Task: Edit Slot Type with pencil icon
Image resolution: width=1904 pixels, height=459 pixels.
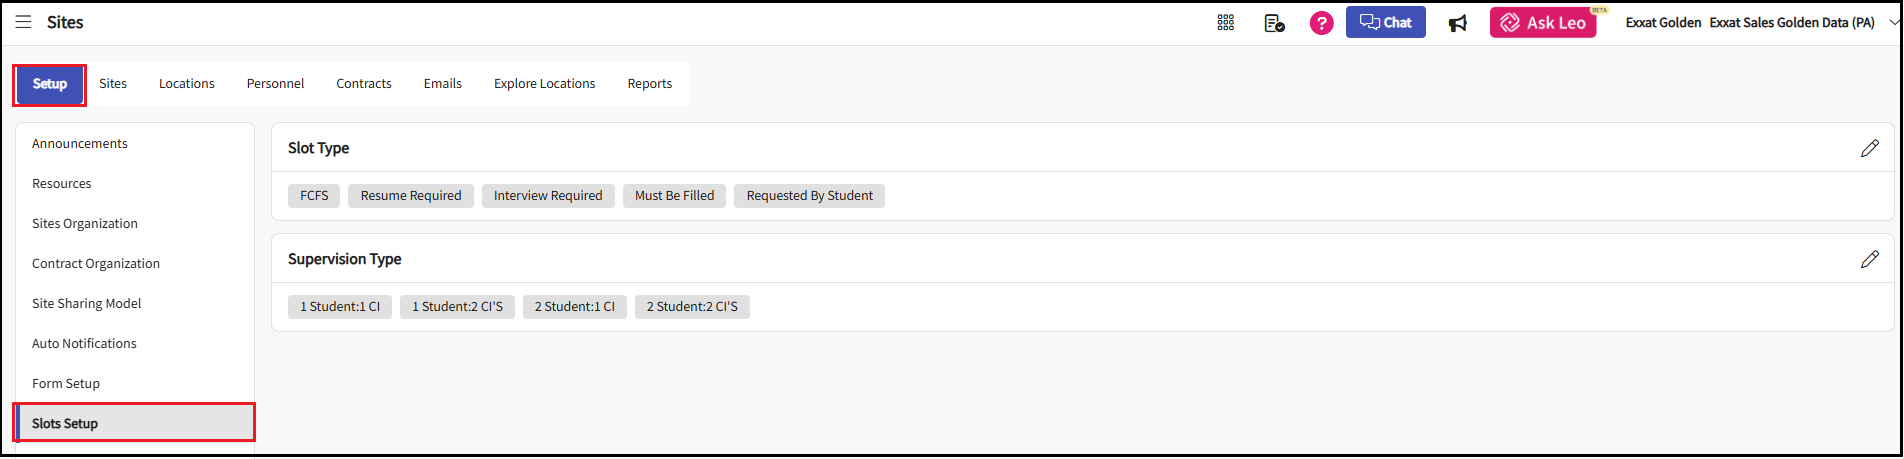Action: [x=1869, y=148]
